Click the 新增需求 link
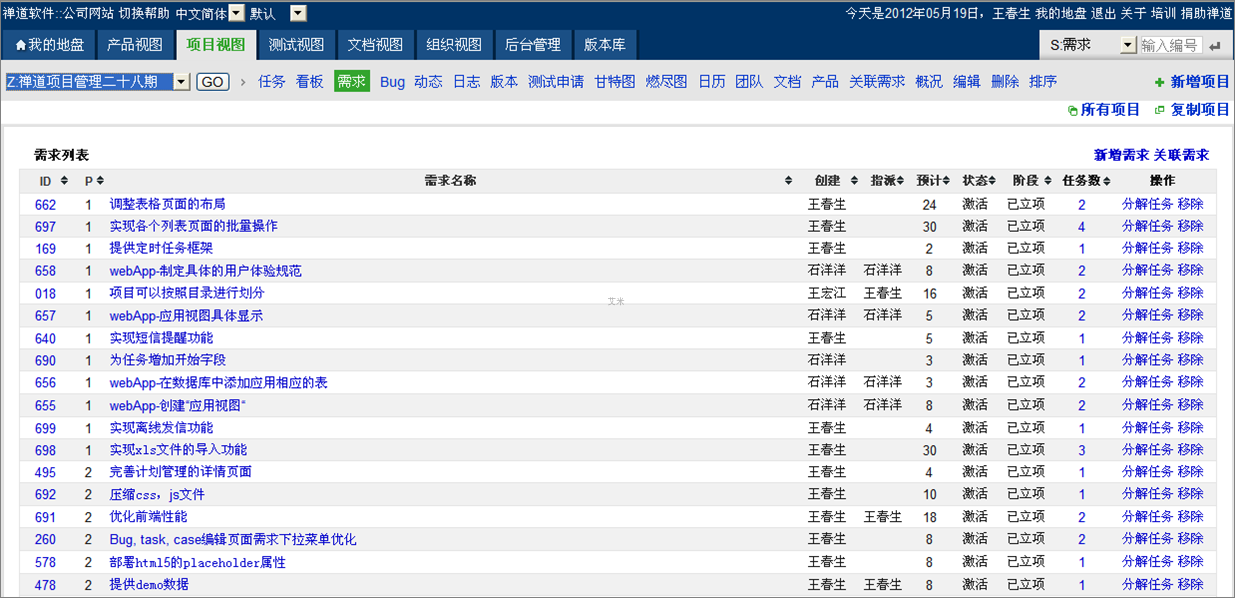 pos(1120,155)
